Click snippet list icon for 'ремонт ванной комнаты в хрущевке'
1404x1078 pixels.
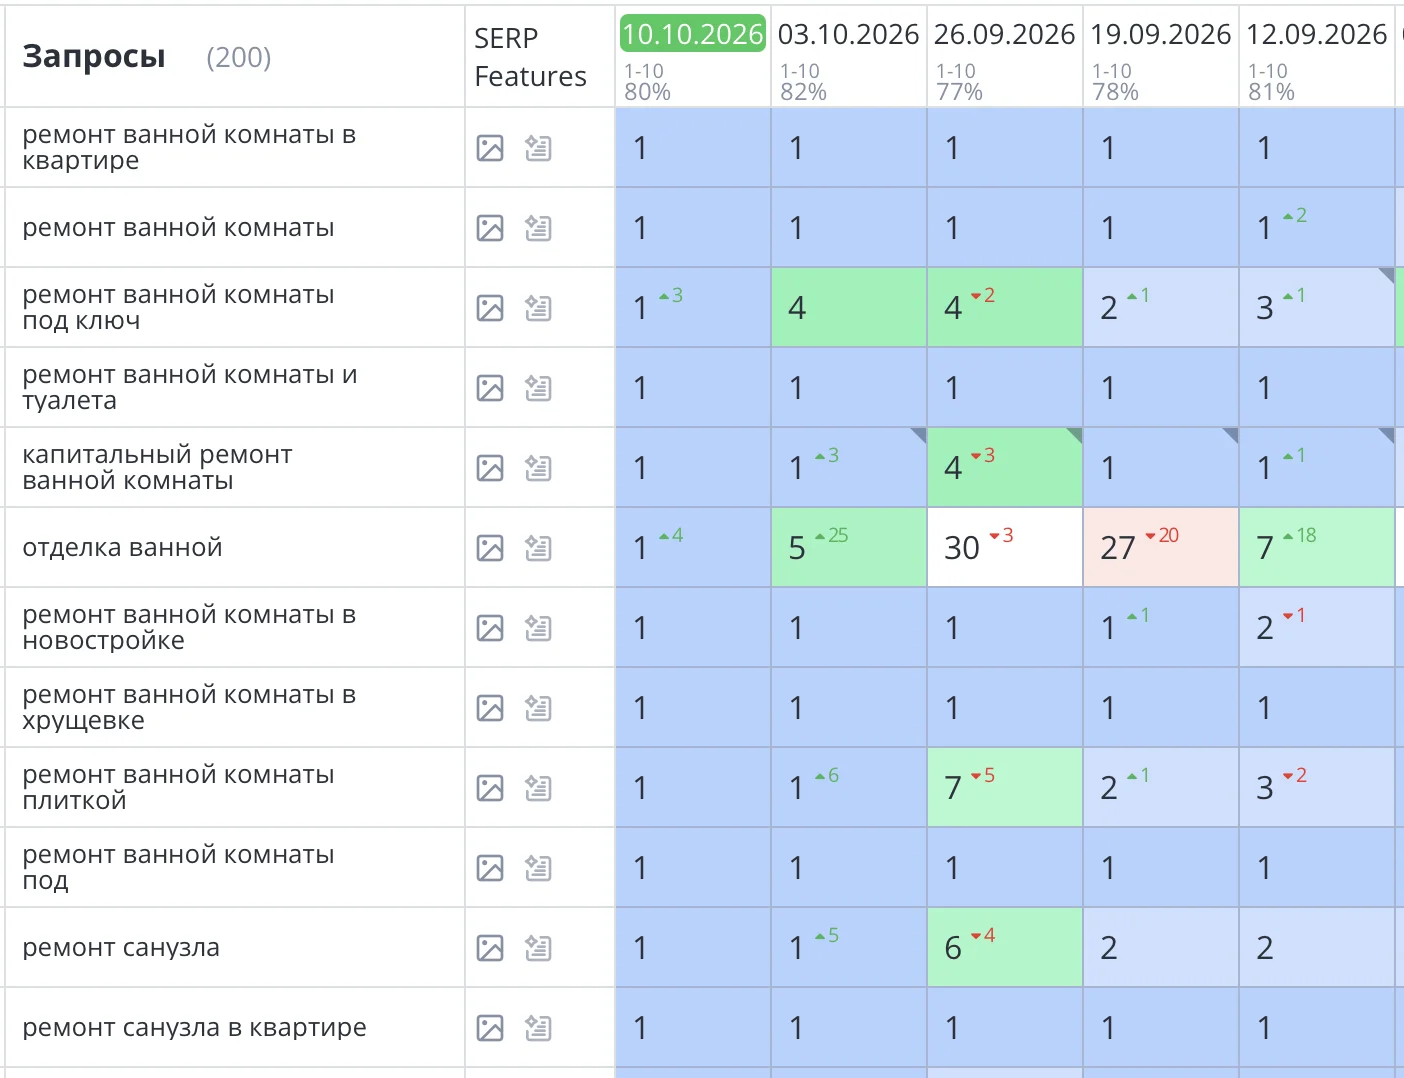pos(538,708)
